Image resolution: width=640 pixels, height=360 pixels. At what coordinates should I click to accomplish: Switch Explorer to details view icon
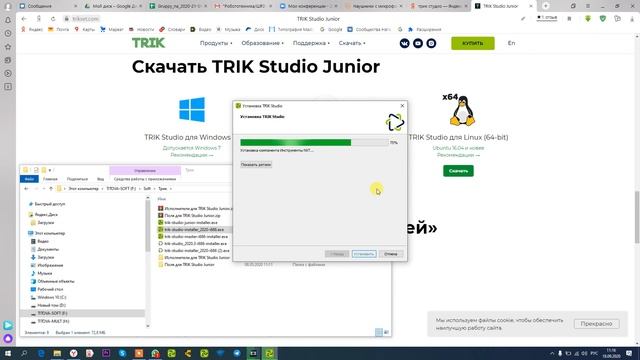(x=379, y=332)
